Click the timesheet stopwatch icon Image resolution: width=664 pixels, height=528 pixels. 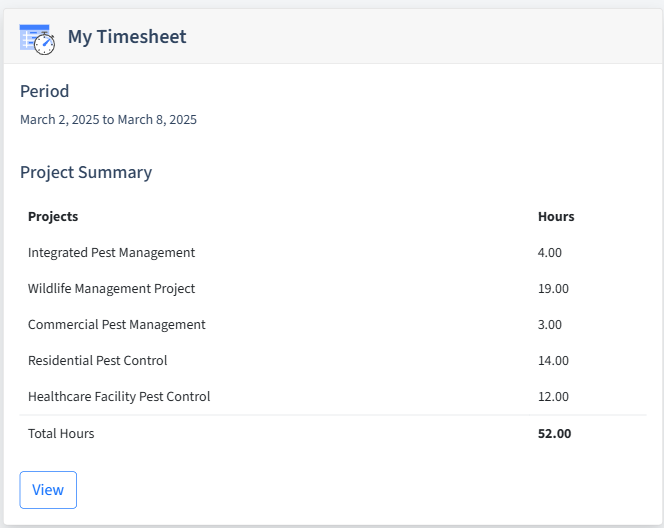37,39
